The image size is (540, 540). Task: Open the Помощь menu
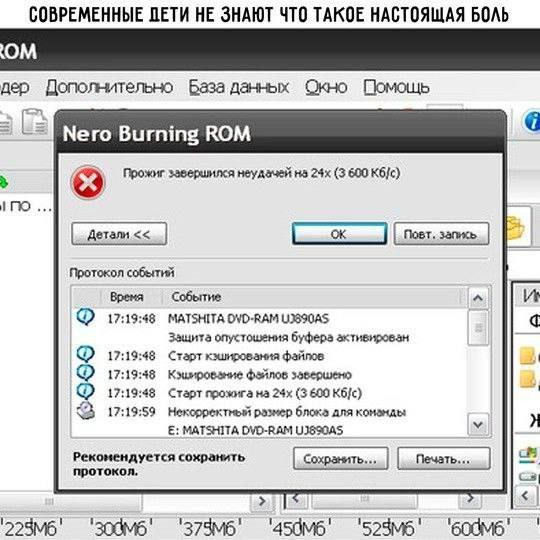[396, 87]
